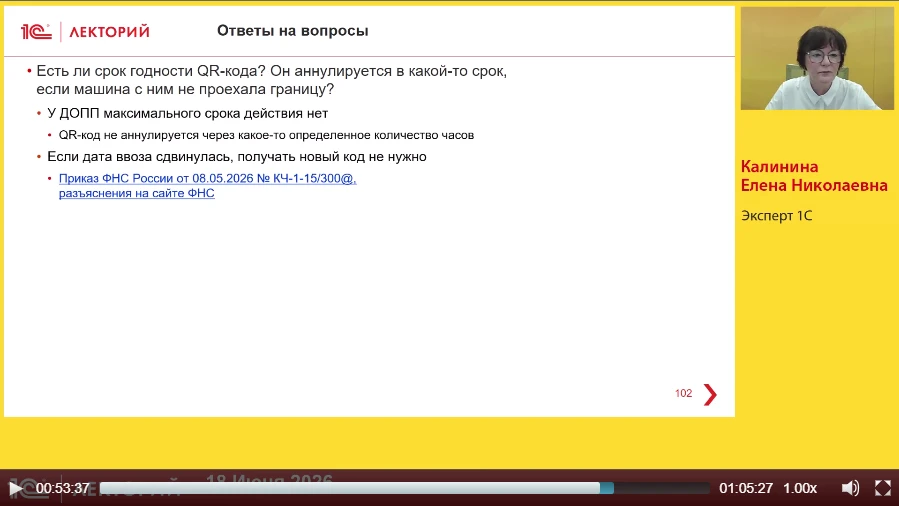Select the heading Ответы на вопросы

[292, 31]
